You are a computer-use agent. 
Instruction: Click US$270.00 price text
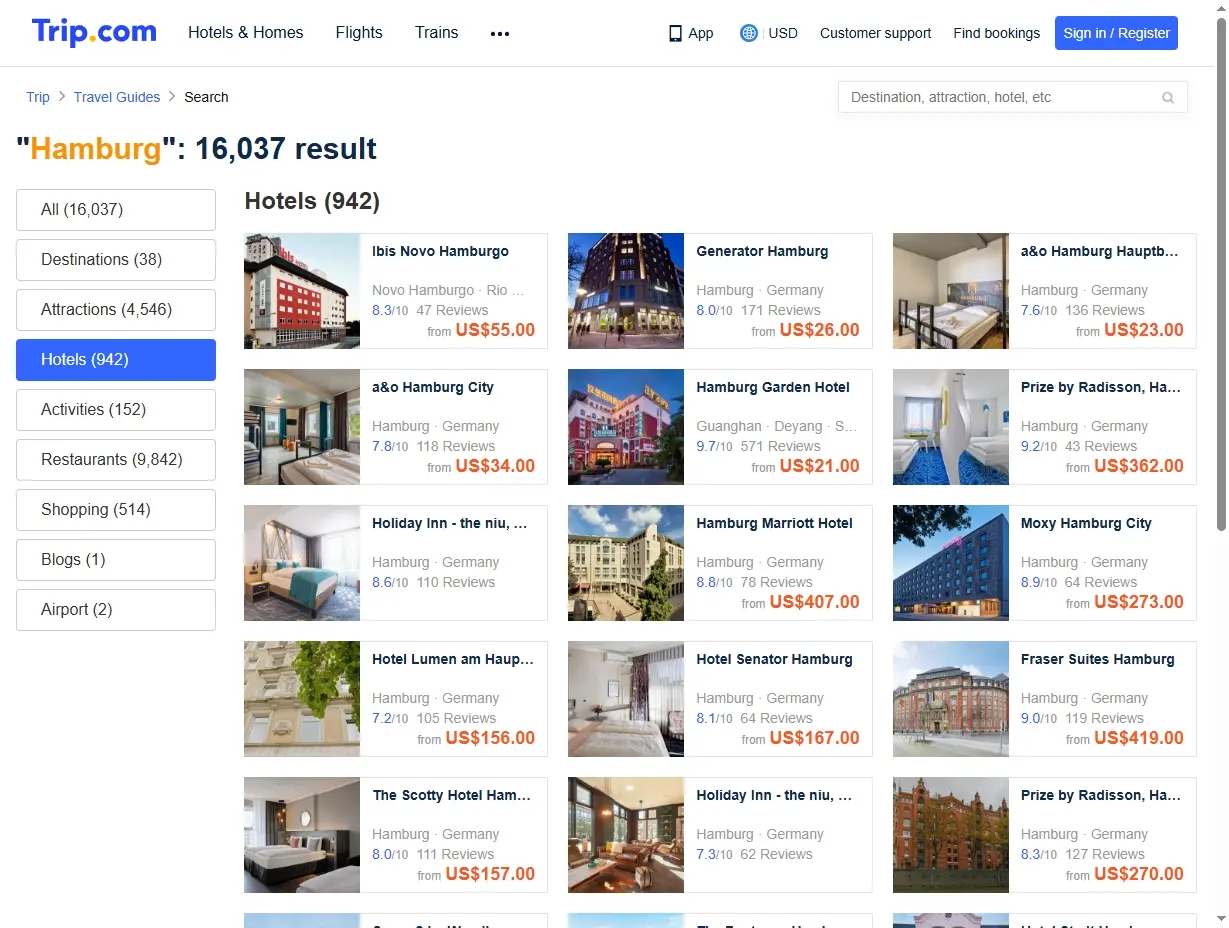tap(1139, 874)
